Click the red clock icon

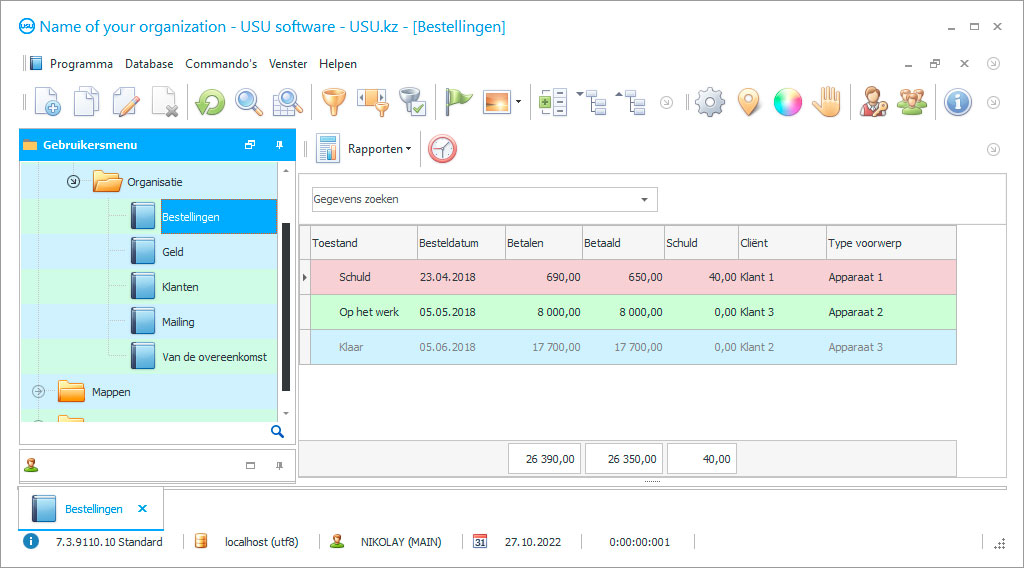point(442,149)
